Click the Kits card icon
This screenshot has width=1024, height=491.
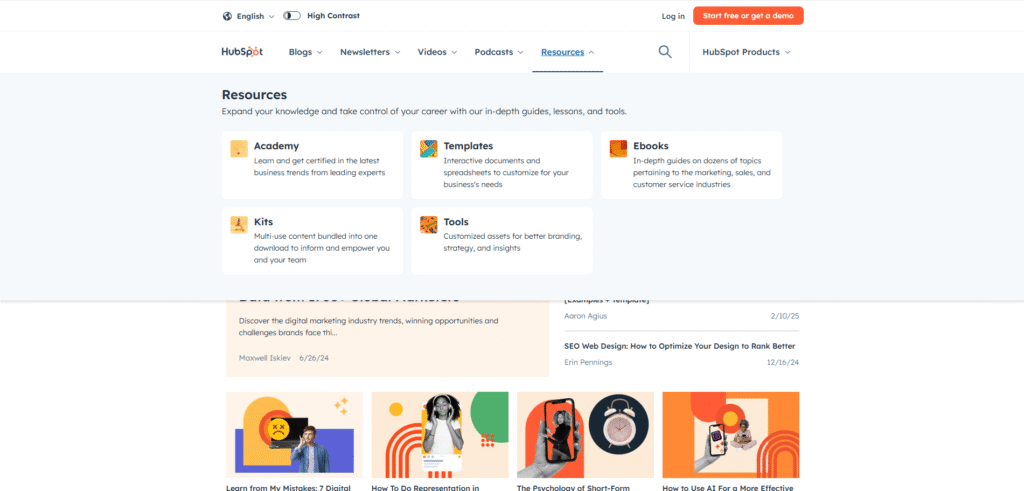239,225
